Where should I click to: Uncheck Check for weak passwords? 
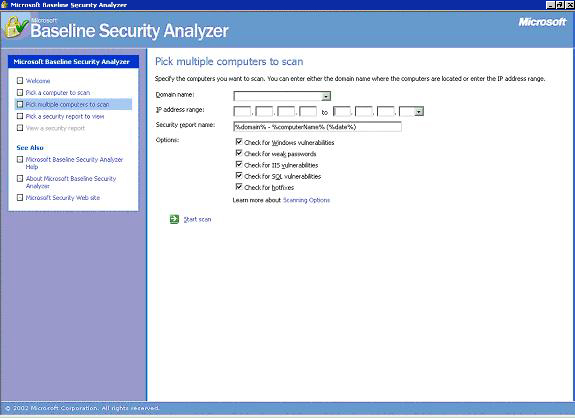coord(239,153)
